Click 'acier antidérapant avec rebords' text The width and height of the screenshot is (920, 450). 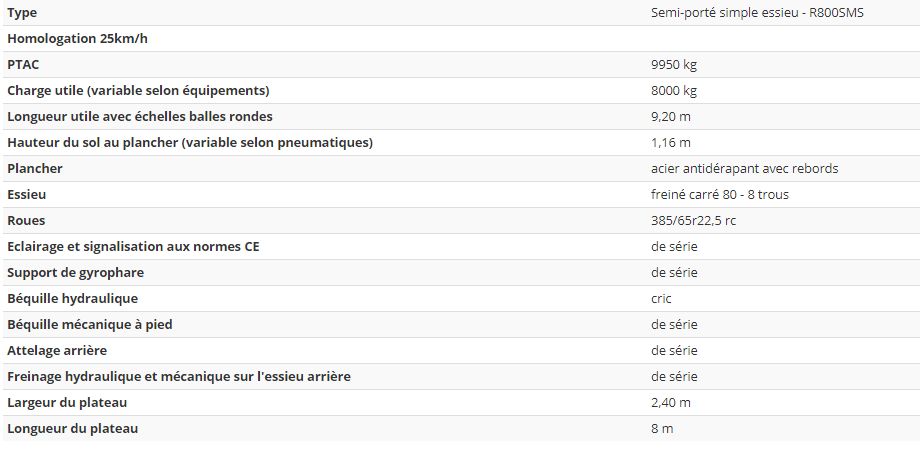[x=745, y=169]
